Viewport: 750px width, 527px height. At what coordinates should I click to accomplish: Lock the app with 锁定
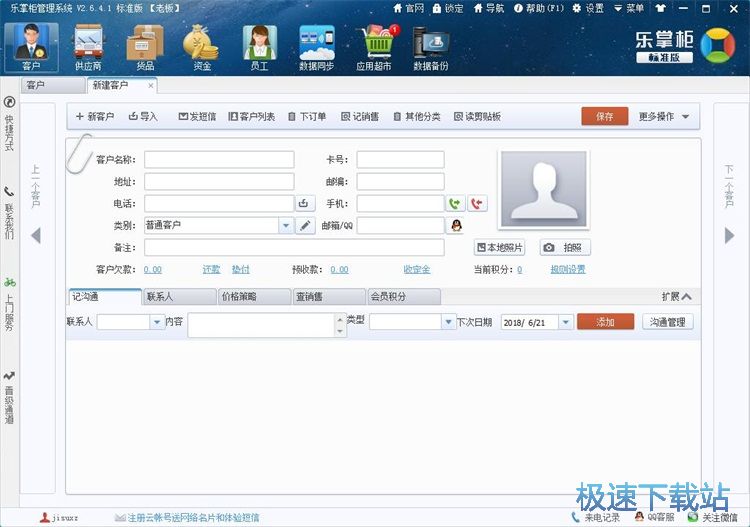(x=448, y=8)
